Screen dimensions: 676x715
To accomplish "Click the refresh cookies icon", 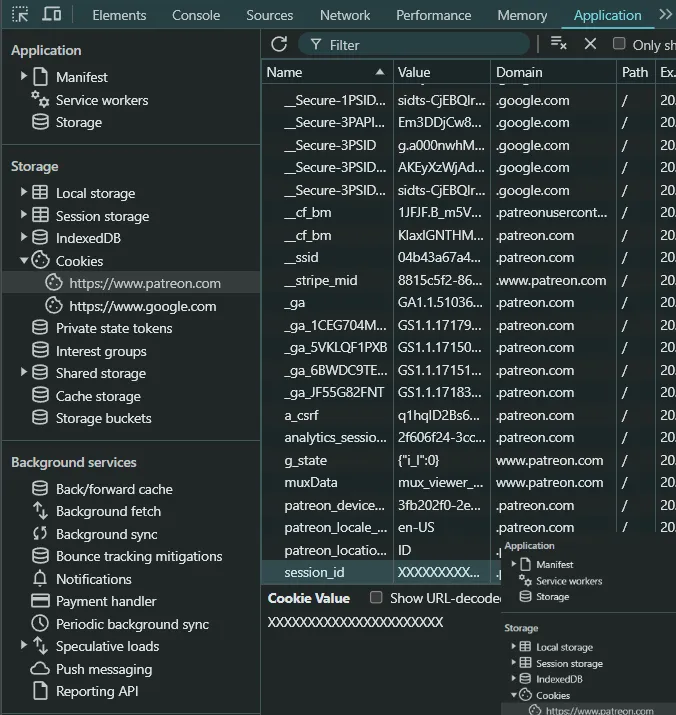I will (x=279, y=45).
